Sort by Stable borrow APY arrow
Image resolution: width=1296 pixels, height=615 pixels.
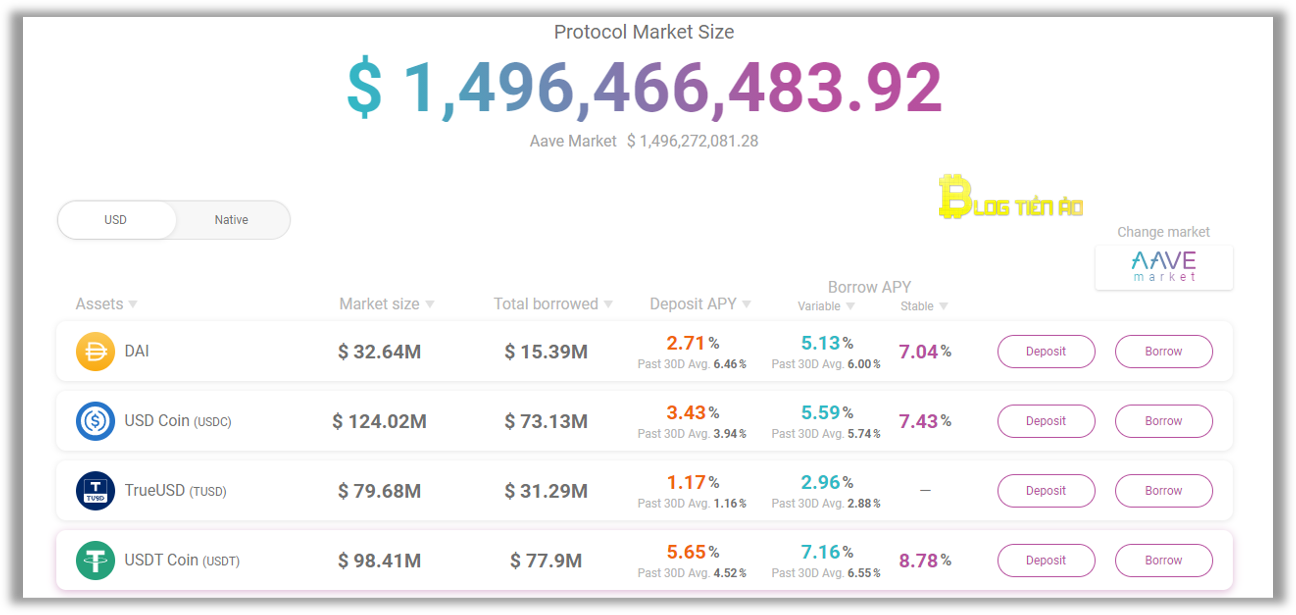(x=943, y=307)
